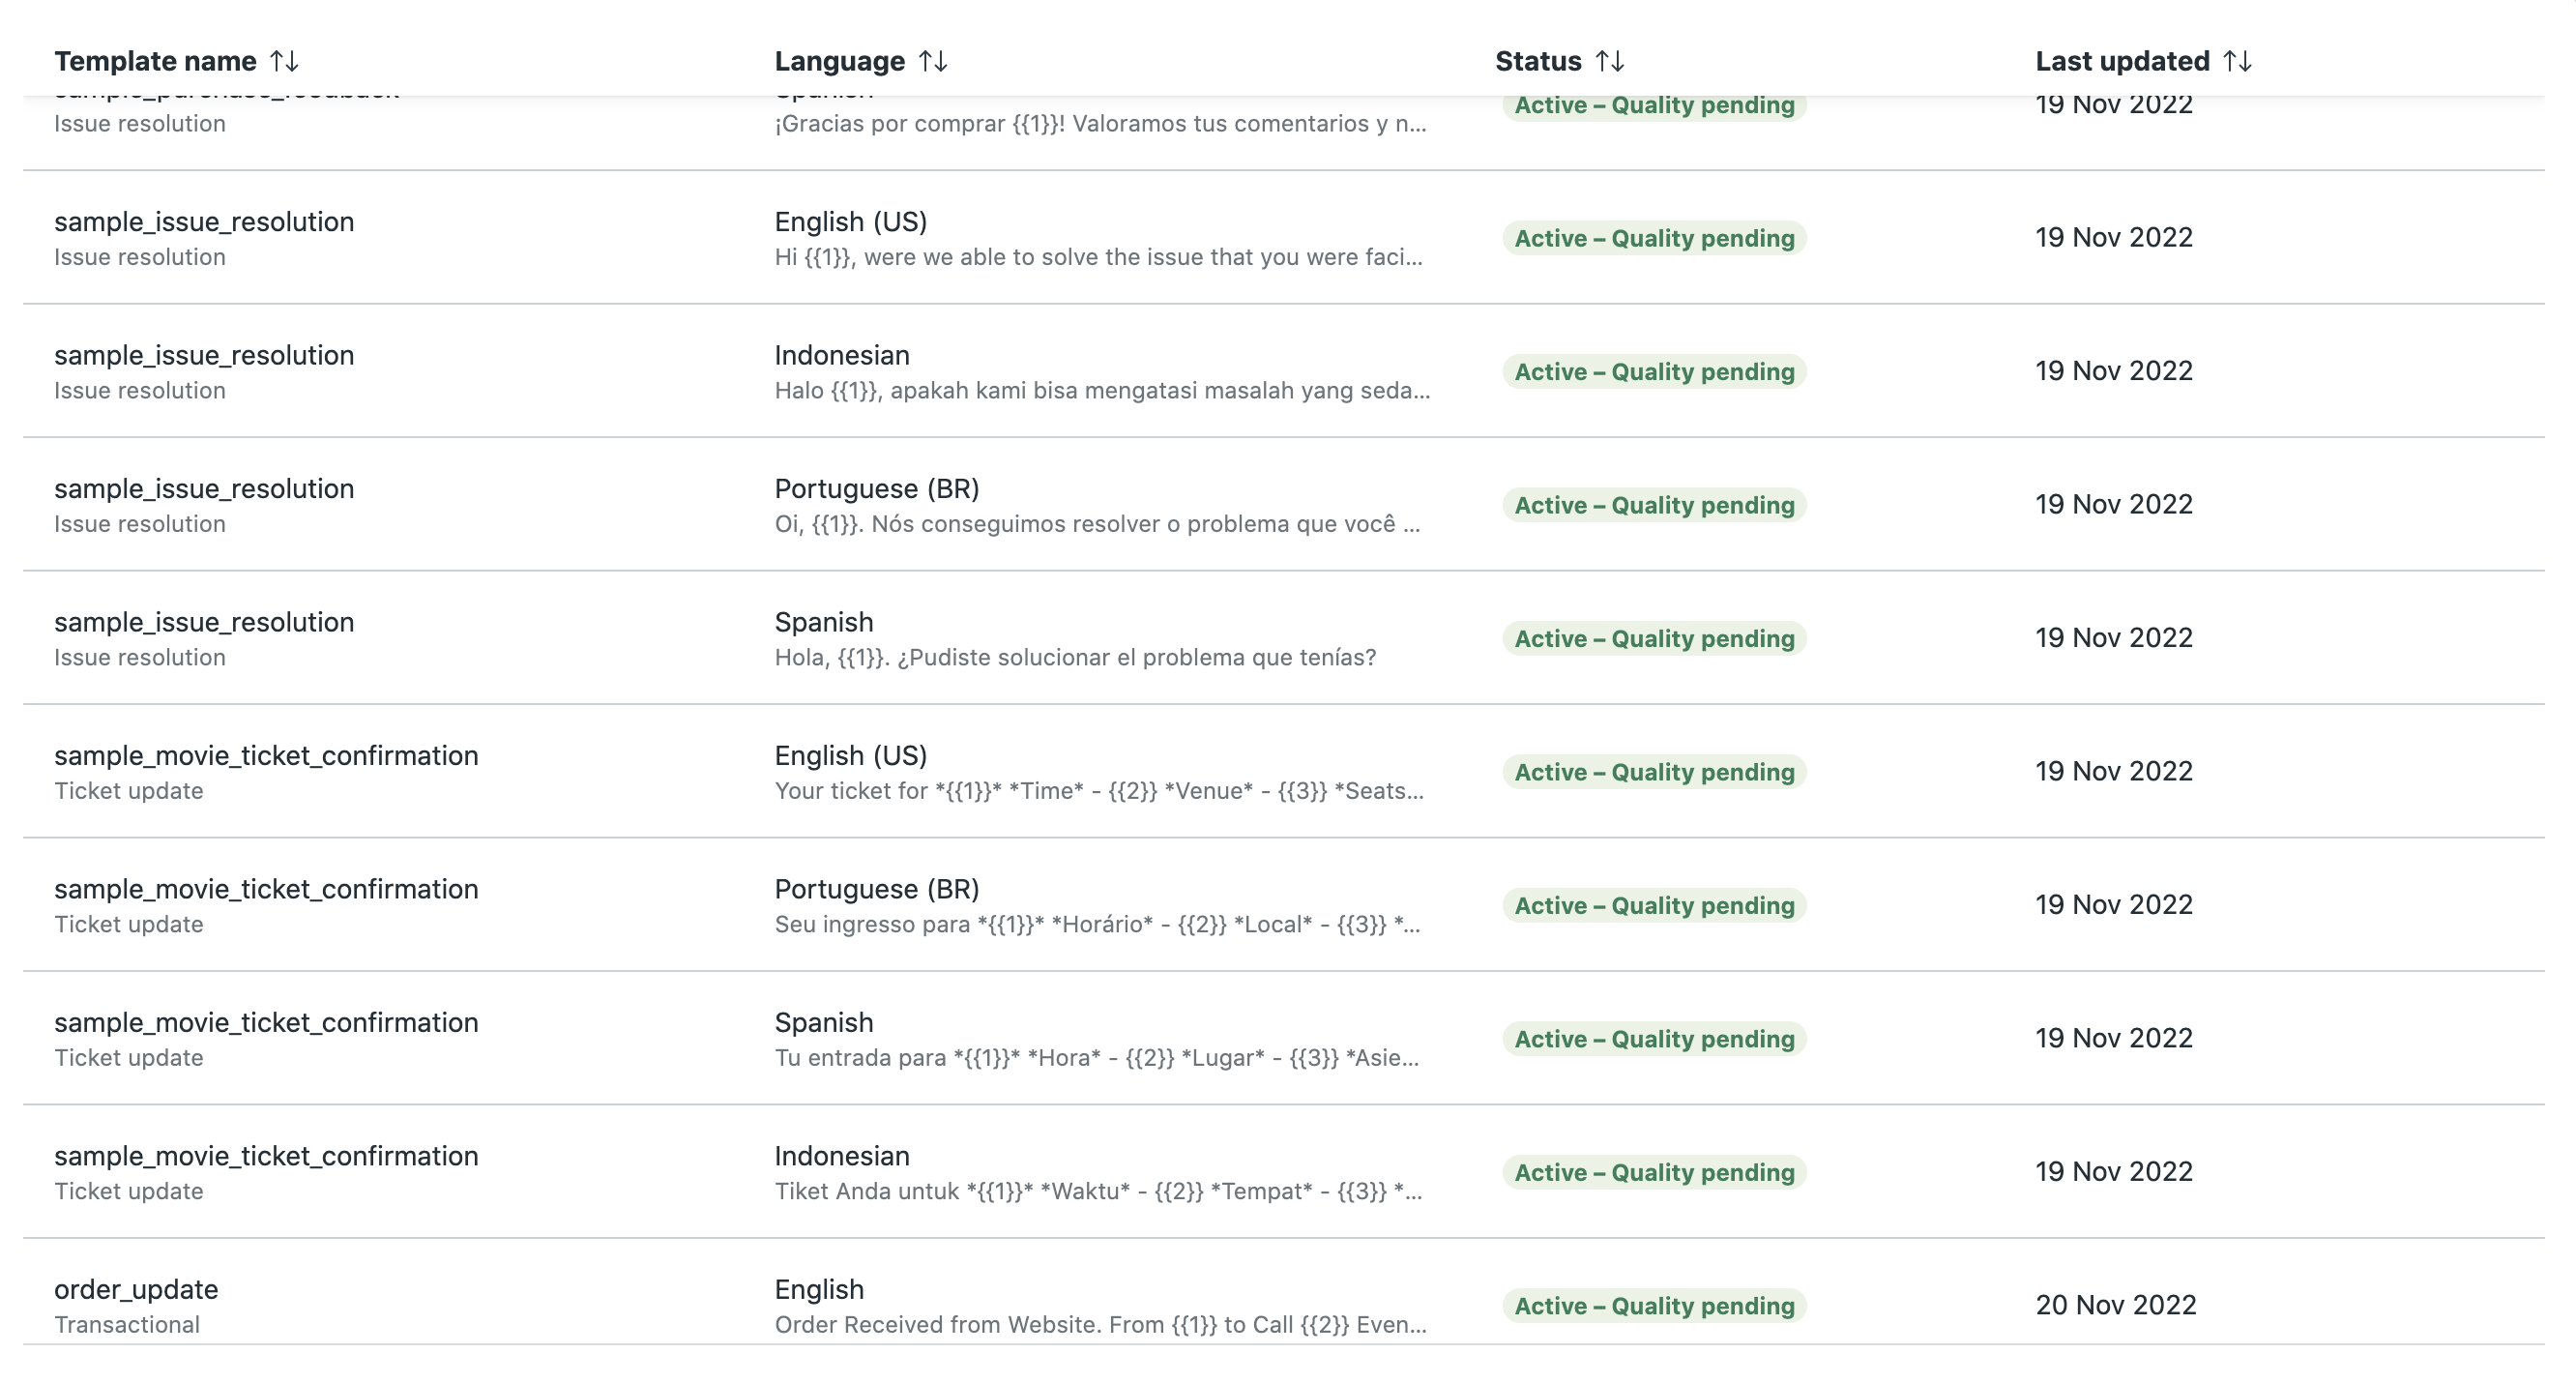Image resolution: width=2576 pixels, height=1383 pixels.
Task: Click English (US) ticket confirmation status badge
Action: coord(1654,772)
